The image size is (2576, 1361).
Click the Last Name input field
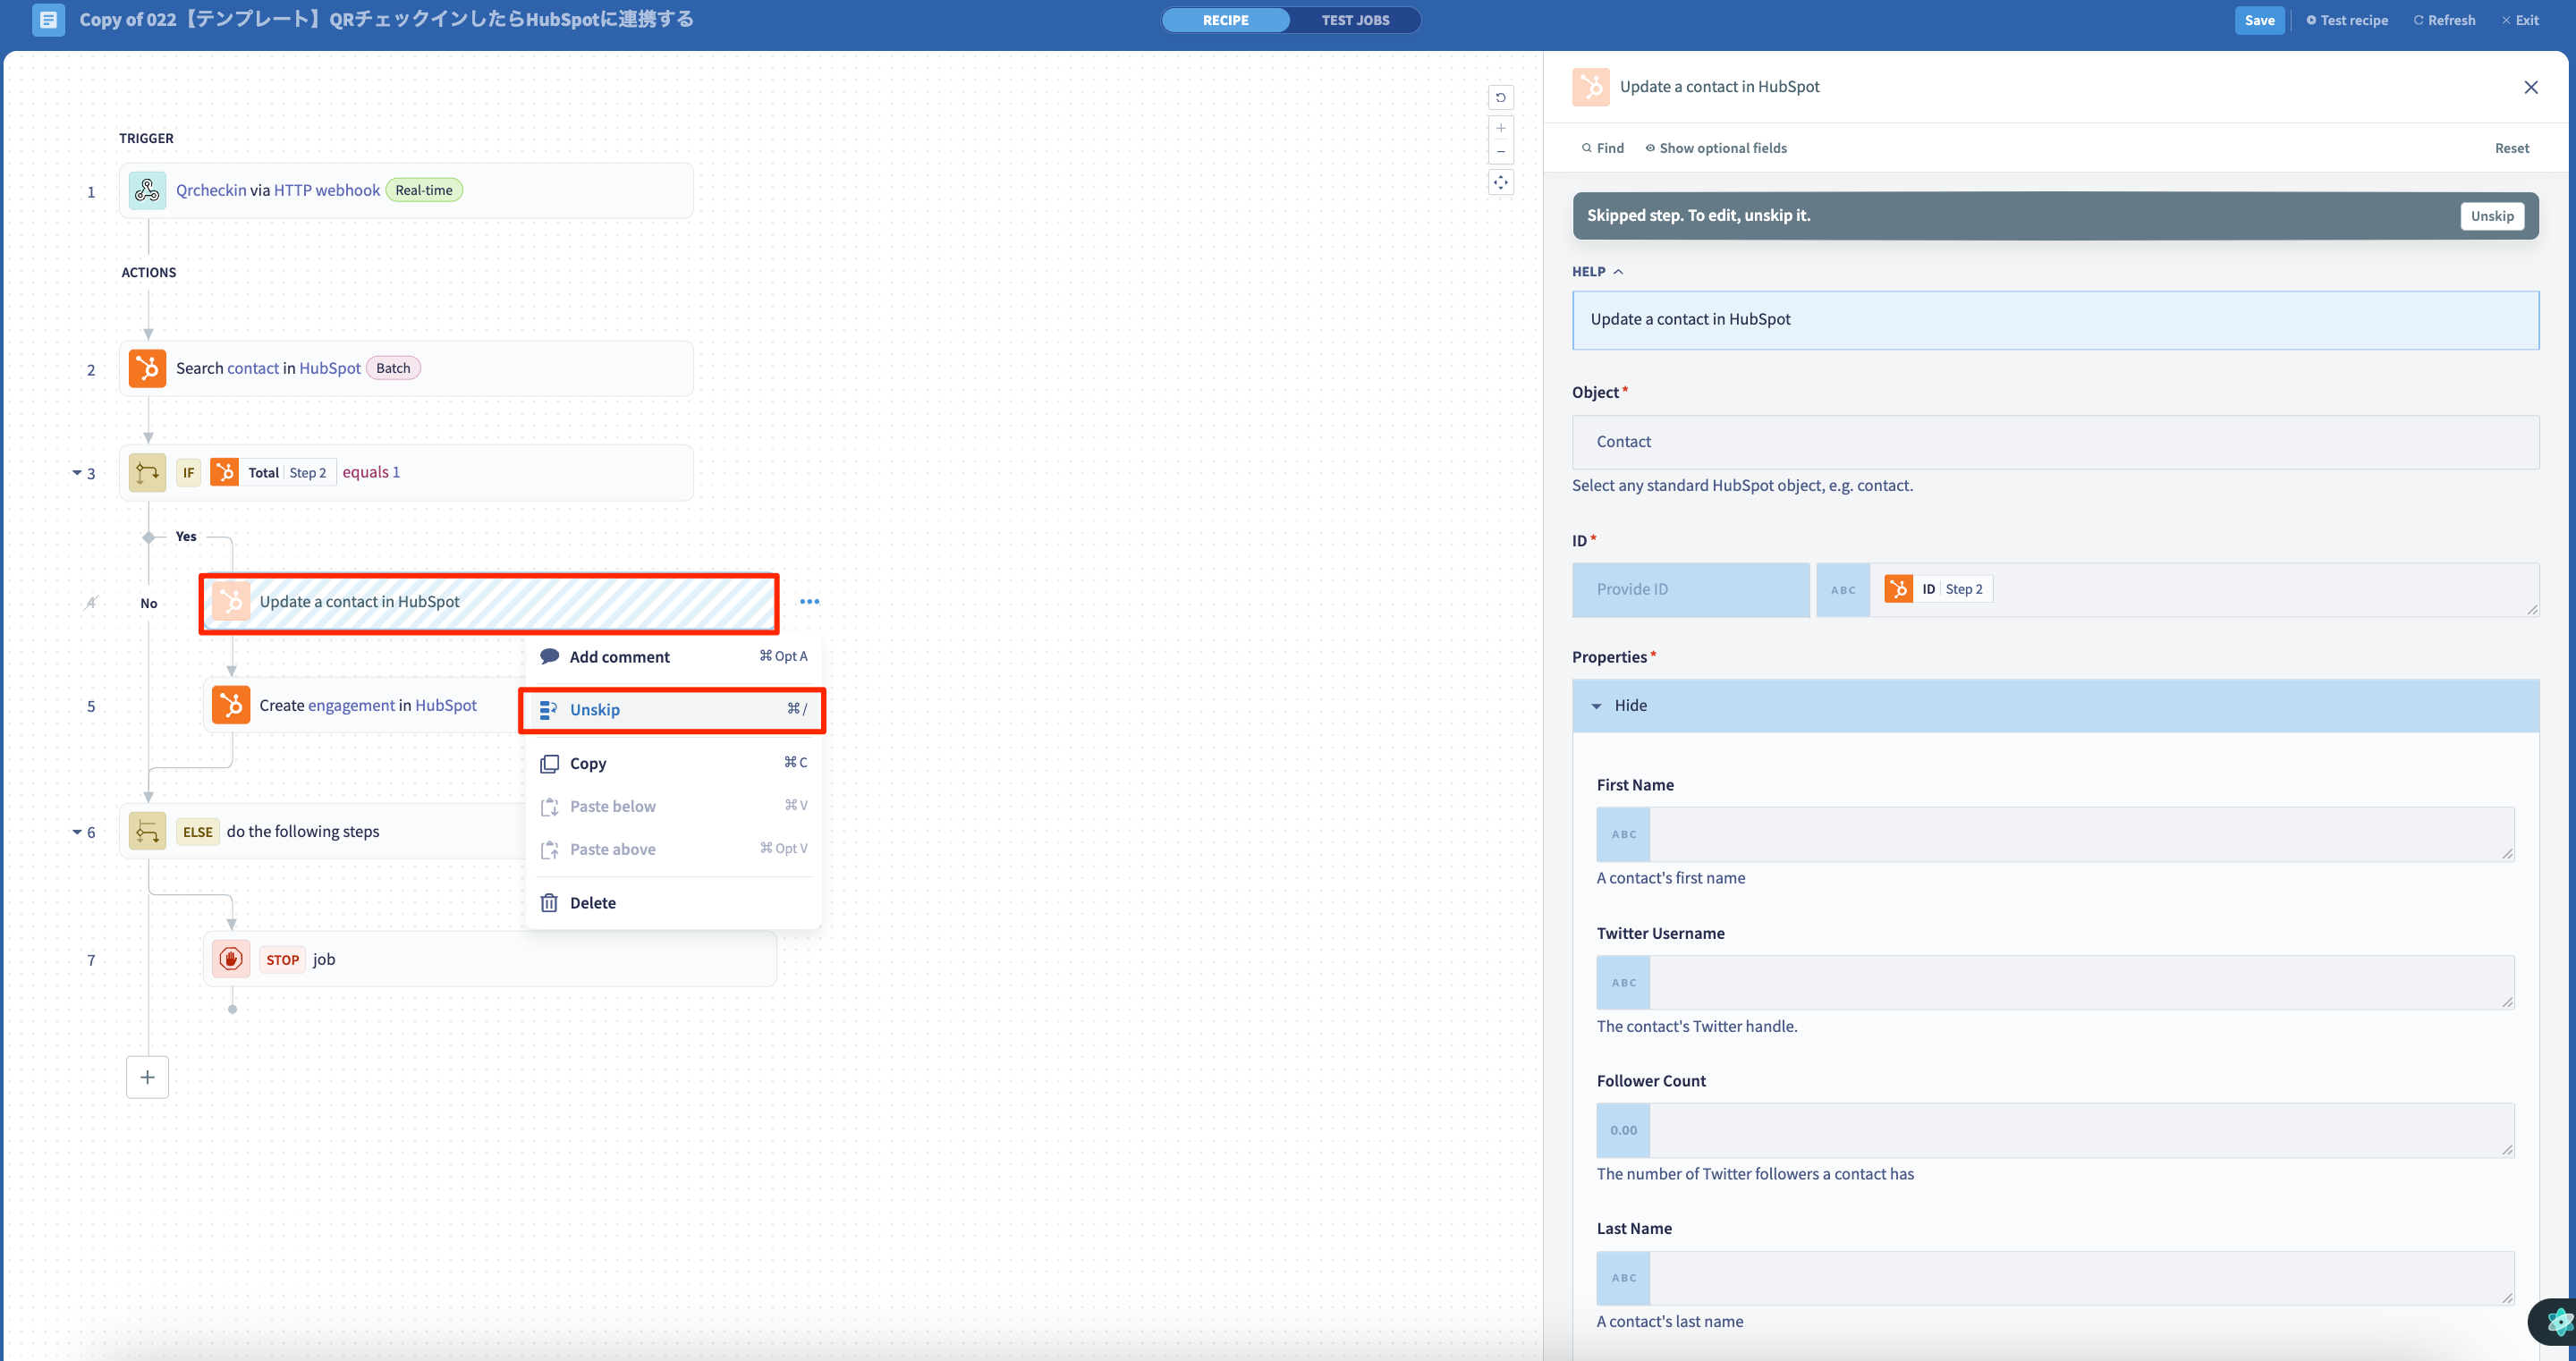click(x=2081, y=1278)
